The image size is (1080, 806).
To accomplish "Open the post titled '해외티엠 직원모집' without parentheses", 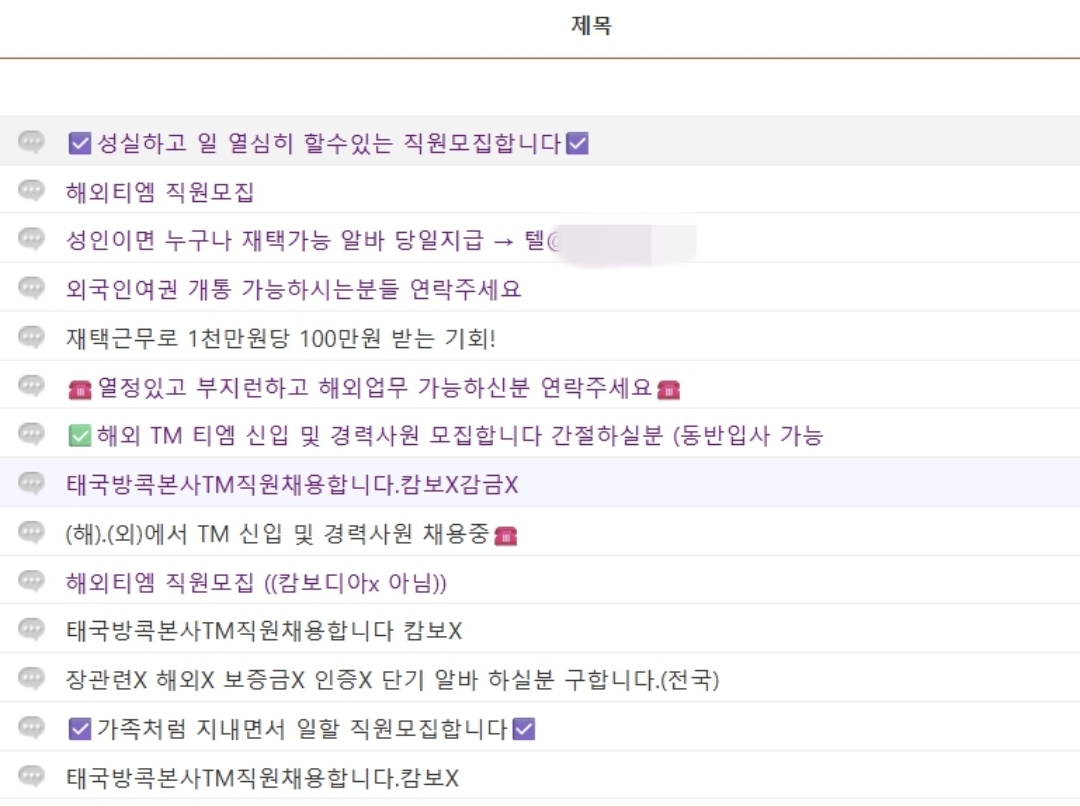I will click(x=160, y=192).
